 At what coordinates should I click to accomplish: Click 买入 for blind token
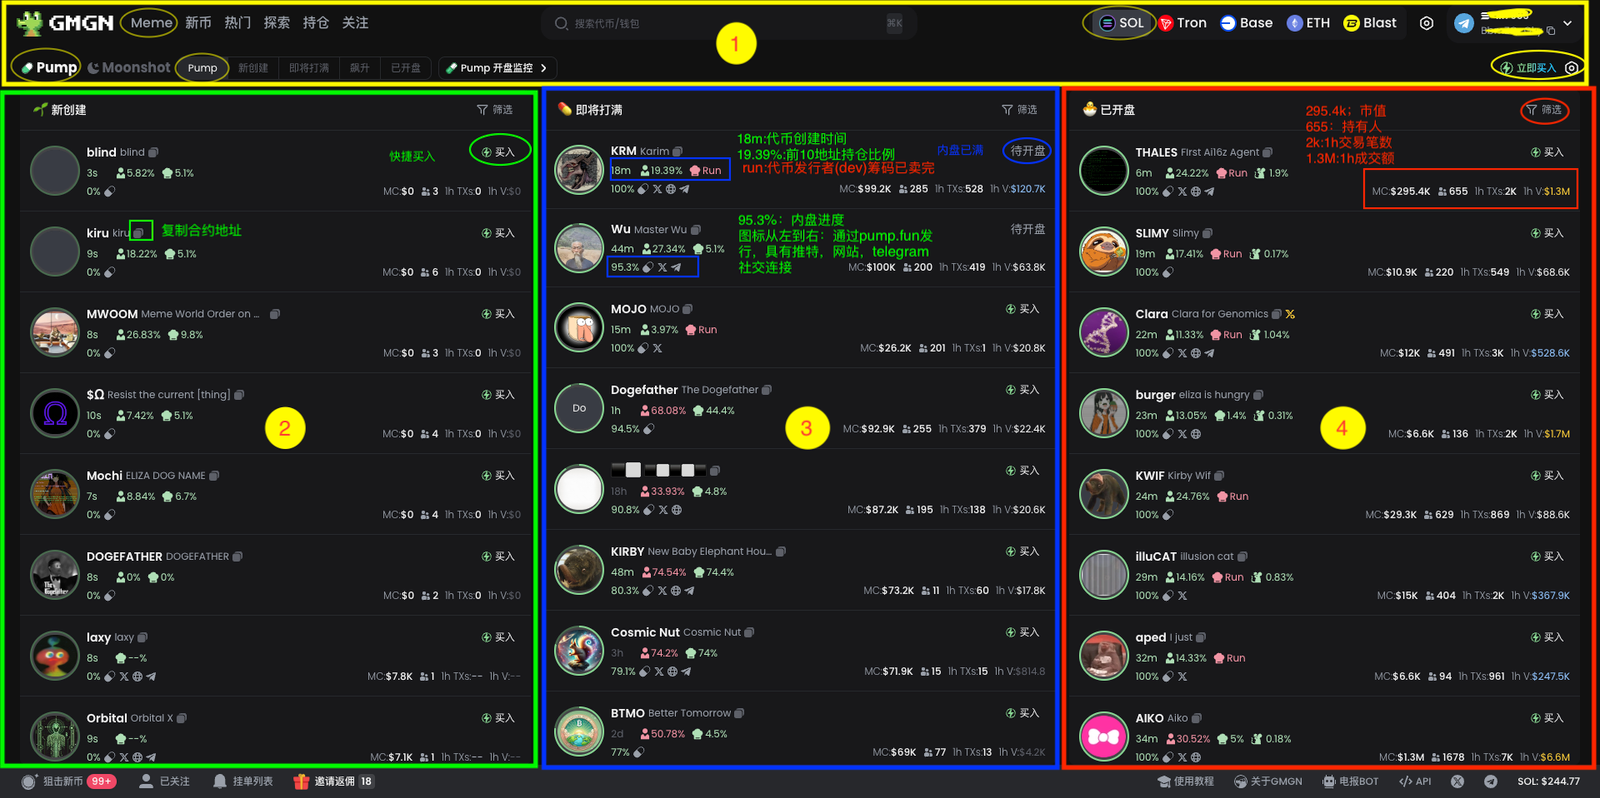[498, 152]
